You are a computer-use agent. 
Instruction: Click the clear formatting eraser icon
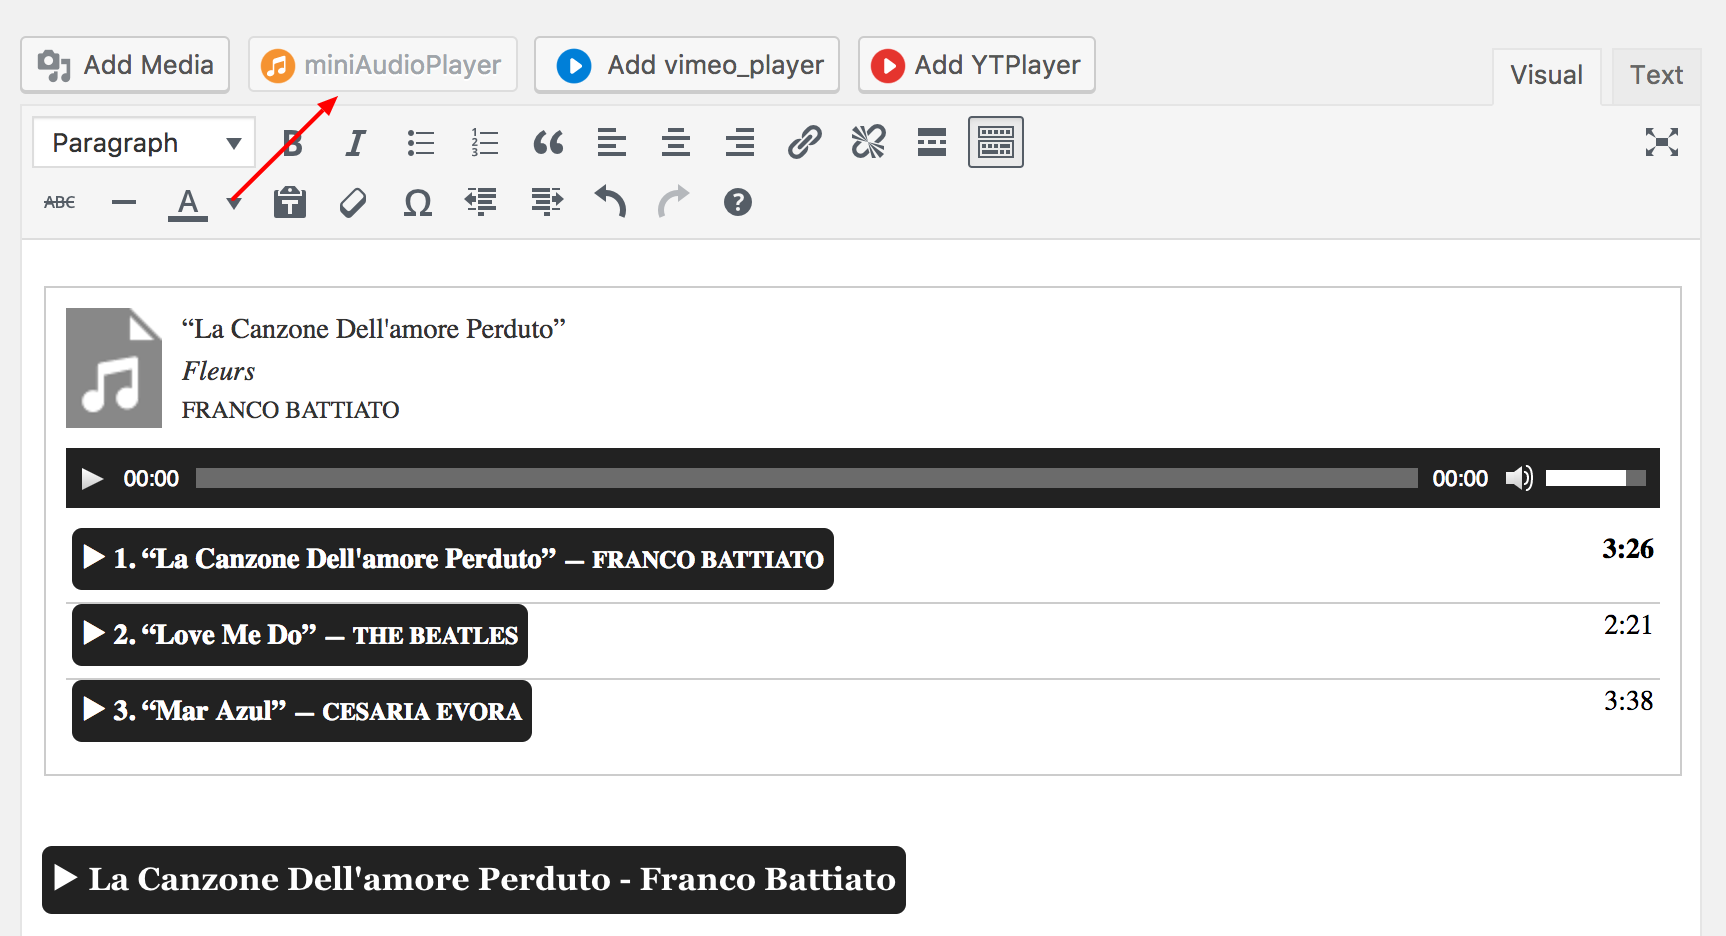(x=353, y=203)
